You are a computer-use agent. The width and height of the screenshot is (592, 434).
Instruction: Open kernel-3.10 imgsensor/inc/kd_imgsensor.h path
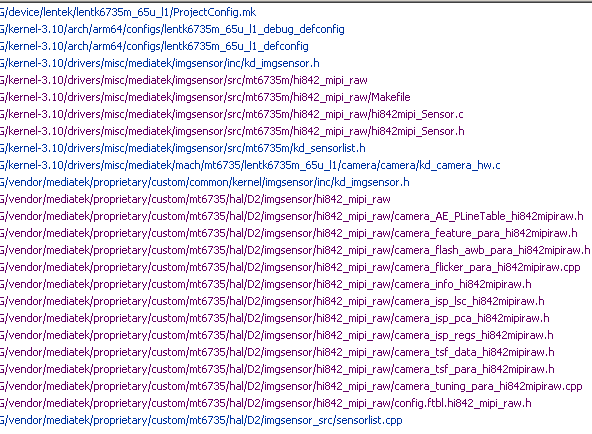coord(160,63)
